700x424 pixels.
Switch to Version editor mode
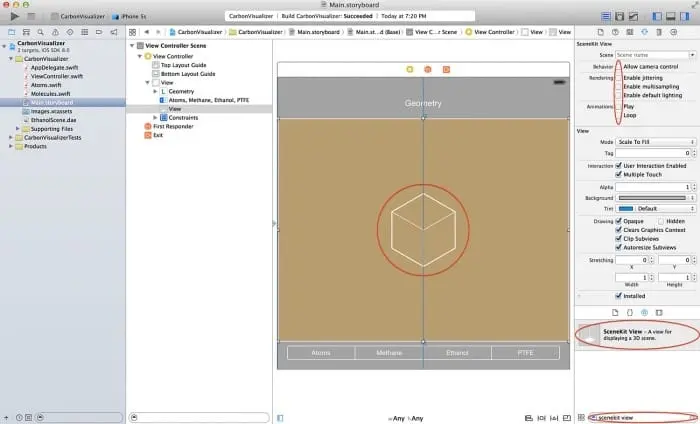point(633,17)
